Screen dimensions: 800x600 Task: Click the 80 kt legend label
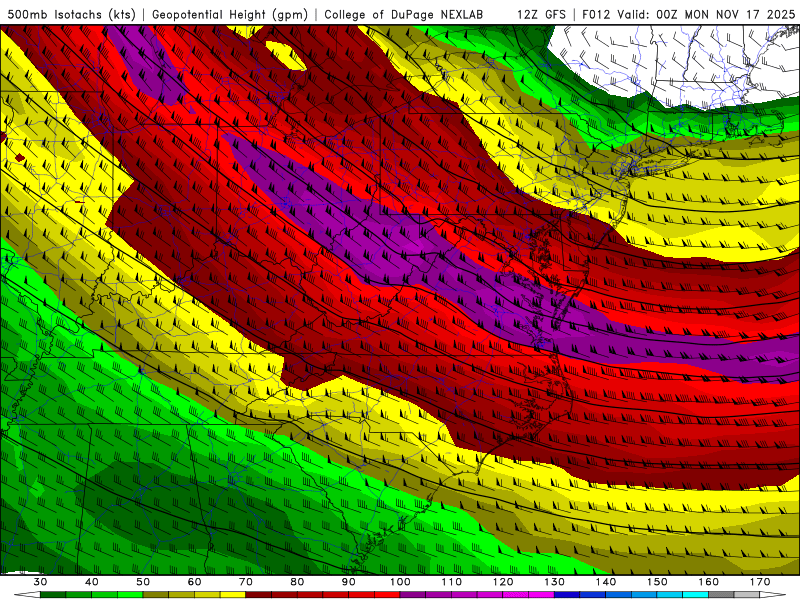(297, 582)
